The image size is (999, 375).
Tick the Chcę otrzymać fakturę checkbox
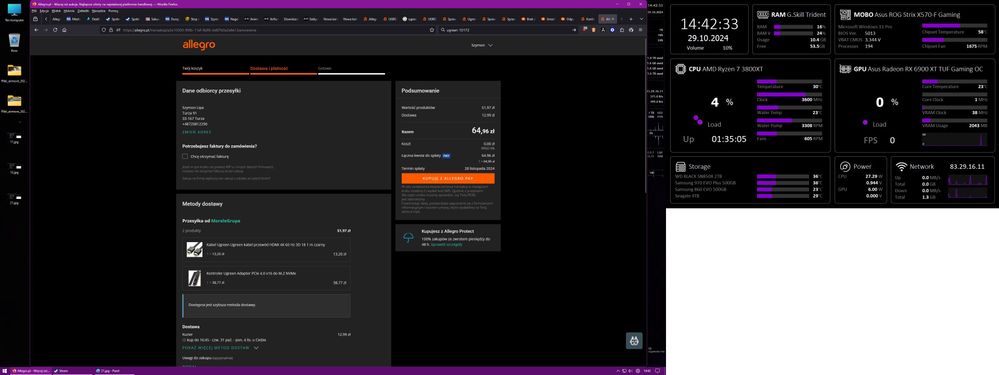coord(185,156)
